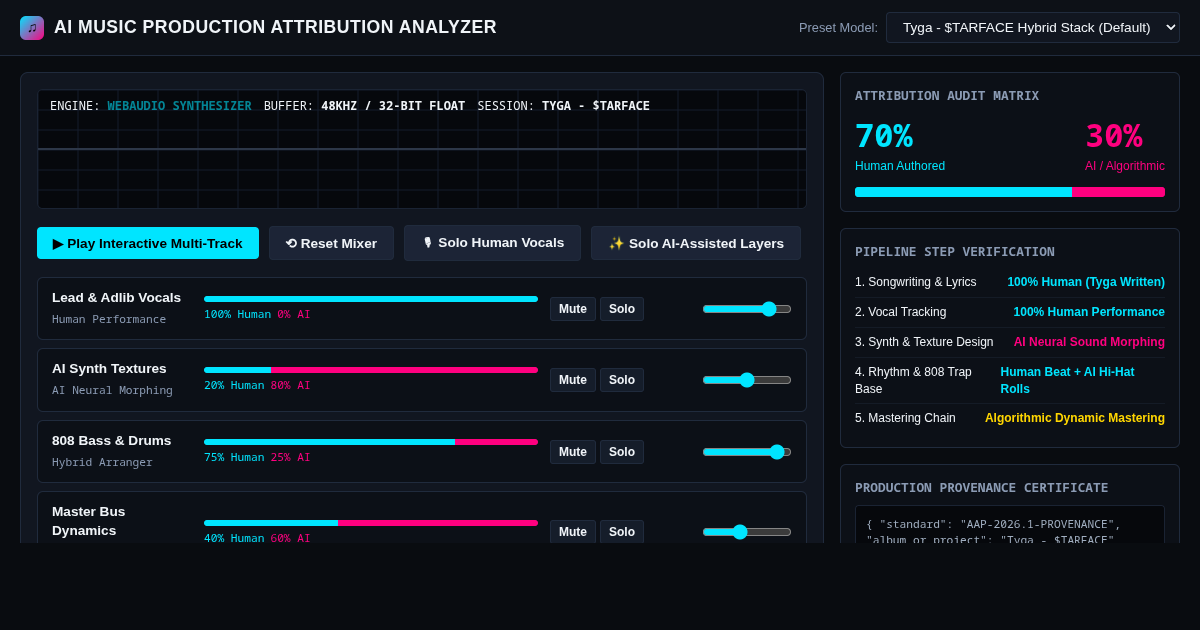The width and height of the screenshot is (1200, 630).
Task: Mute the AI Synth Textures track
Action: click(x=573, y=380)
